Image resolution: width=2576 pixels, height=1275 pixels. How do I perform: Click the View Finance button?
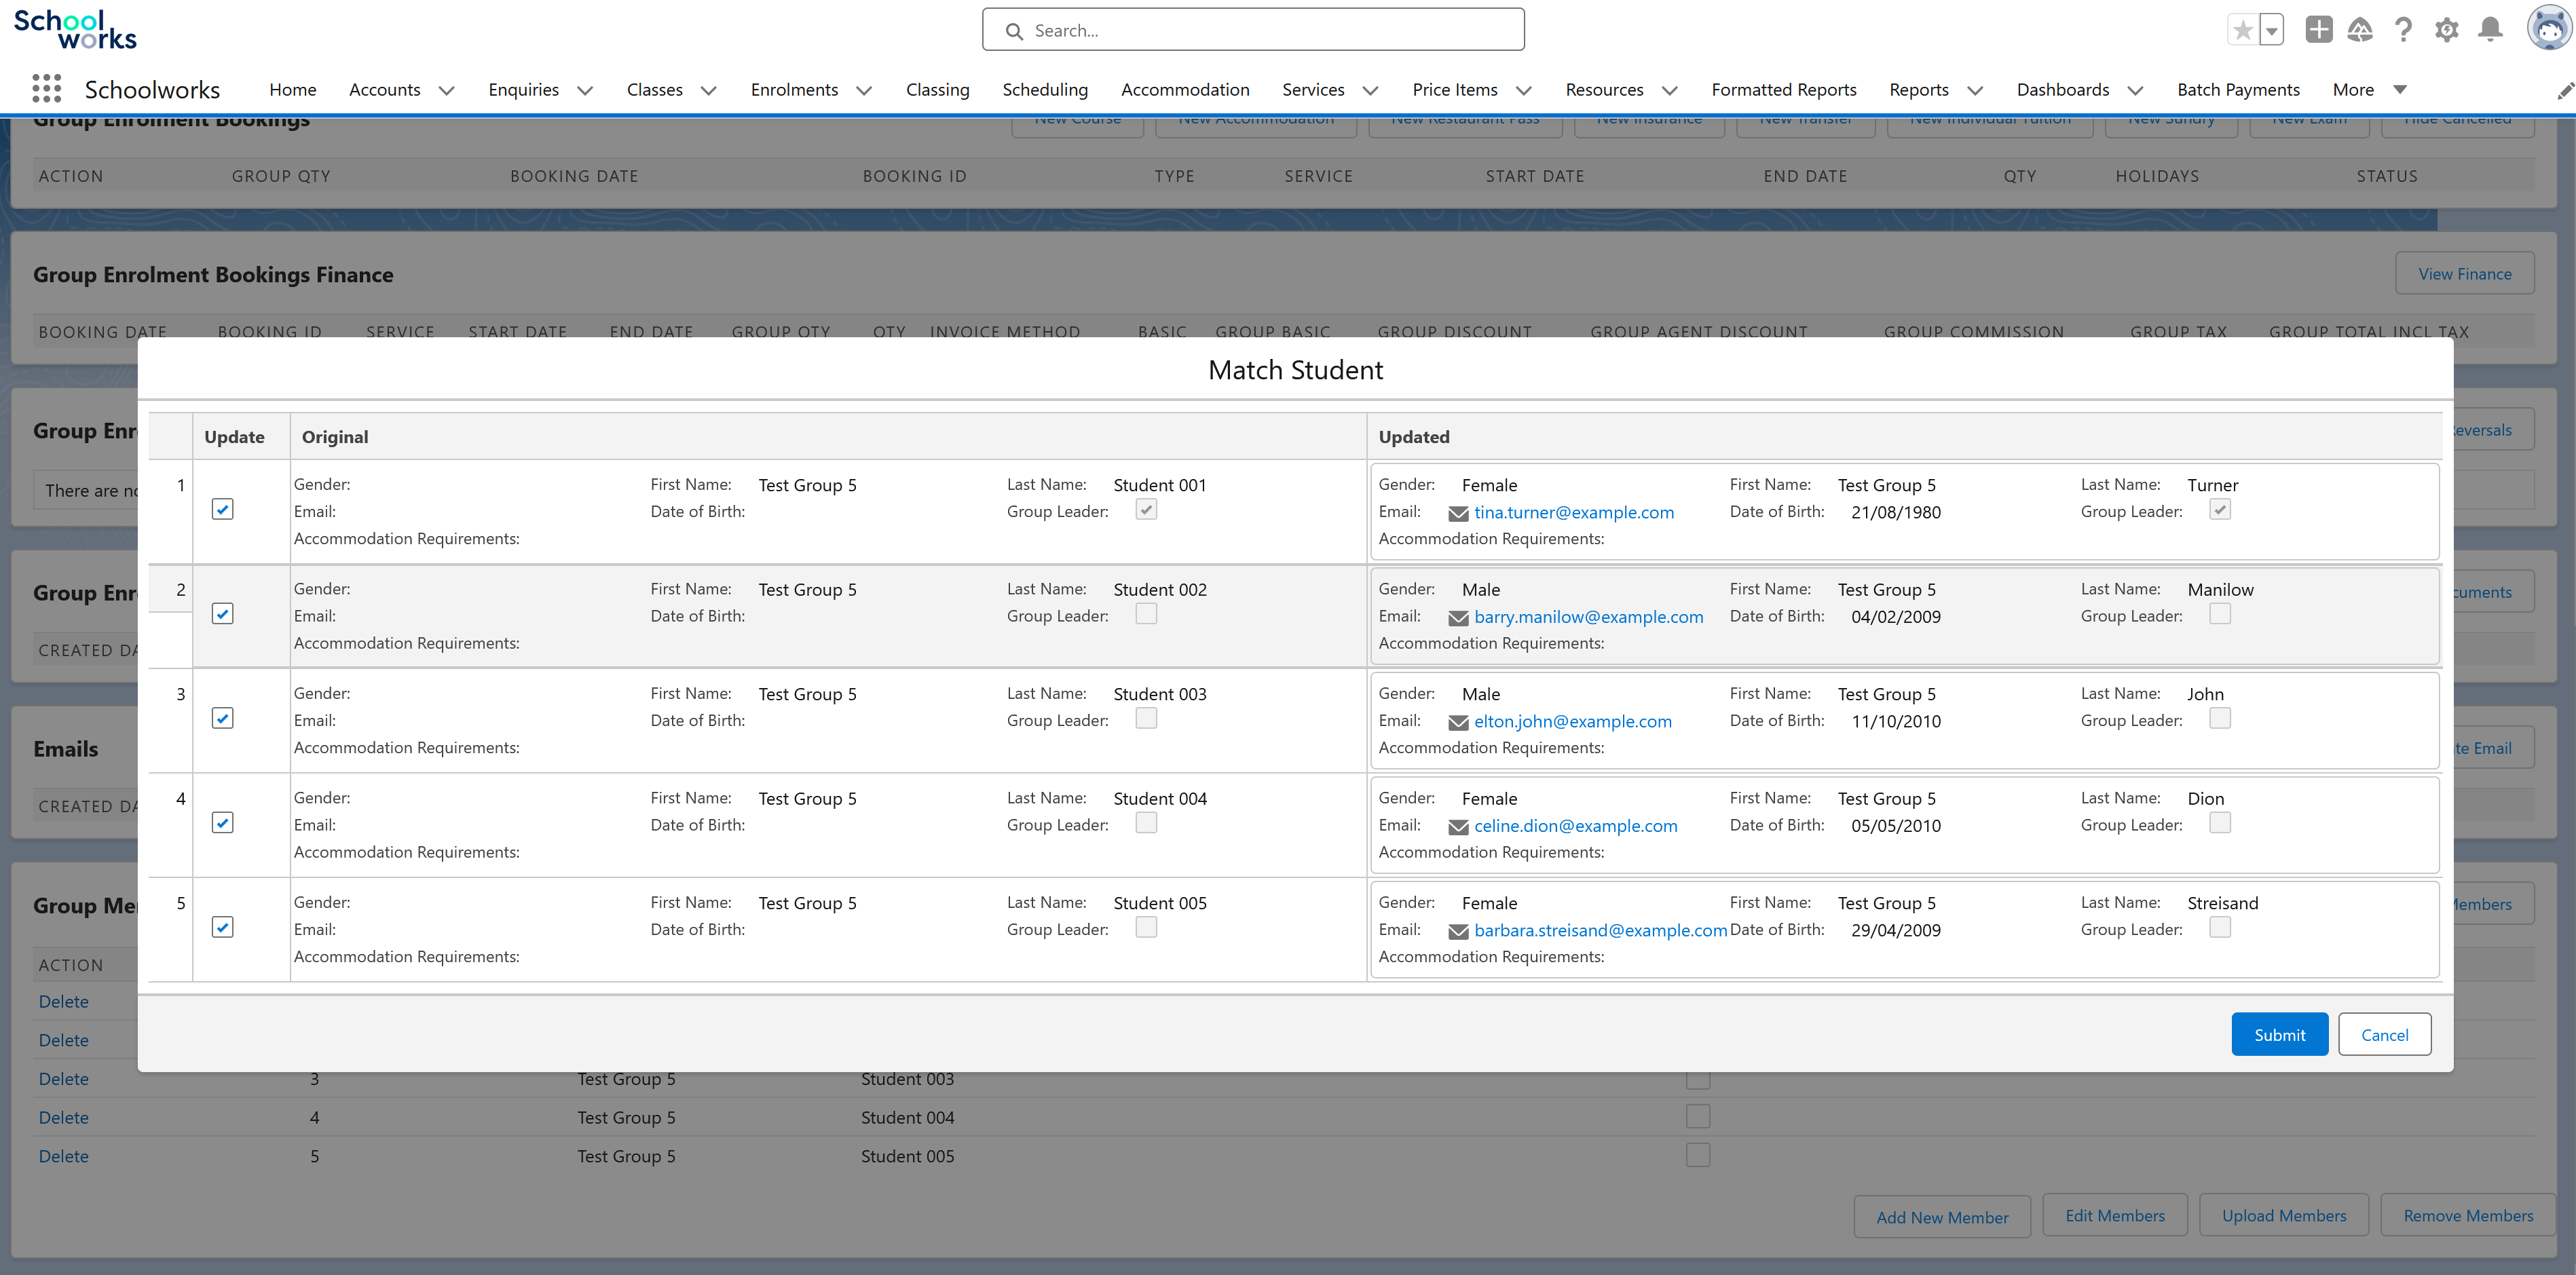click(x=2464, y=273)
